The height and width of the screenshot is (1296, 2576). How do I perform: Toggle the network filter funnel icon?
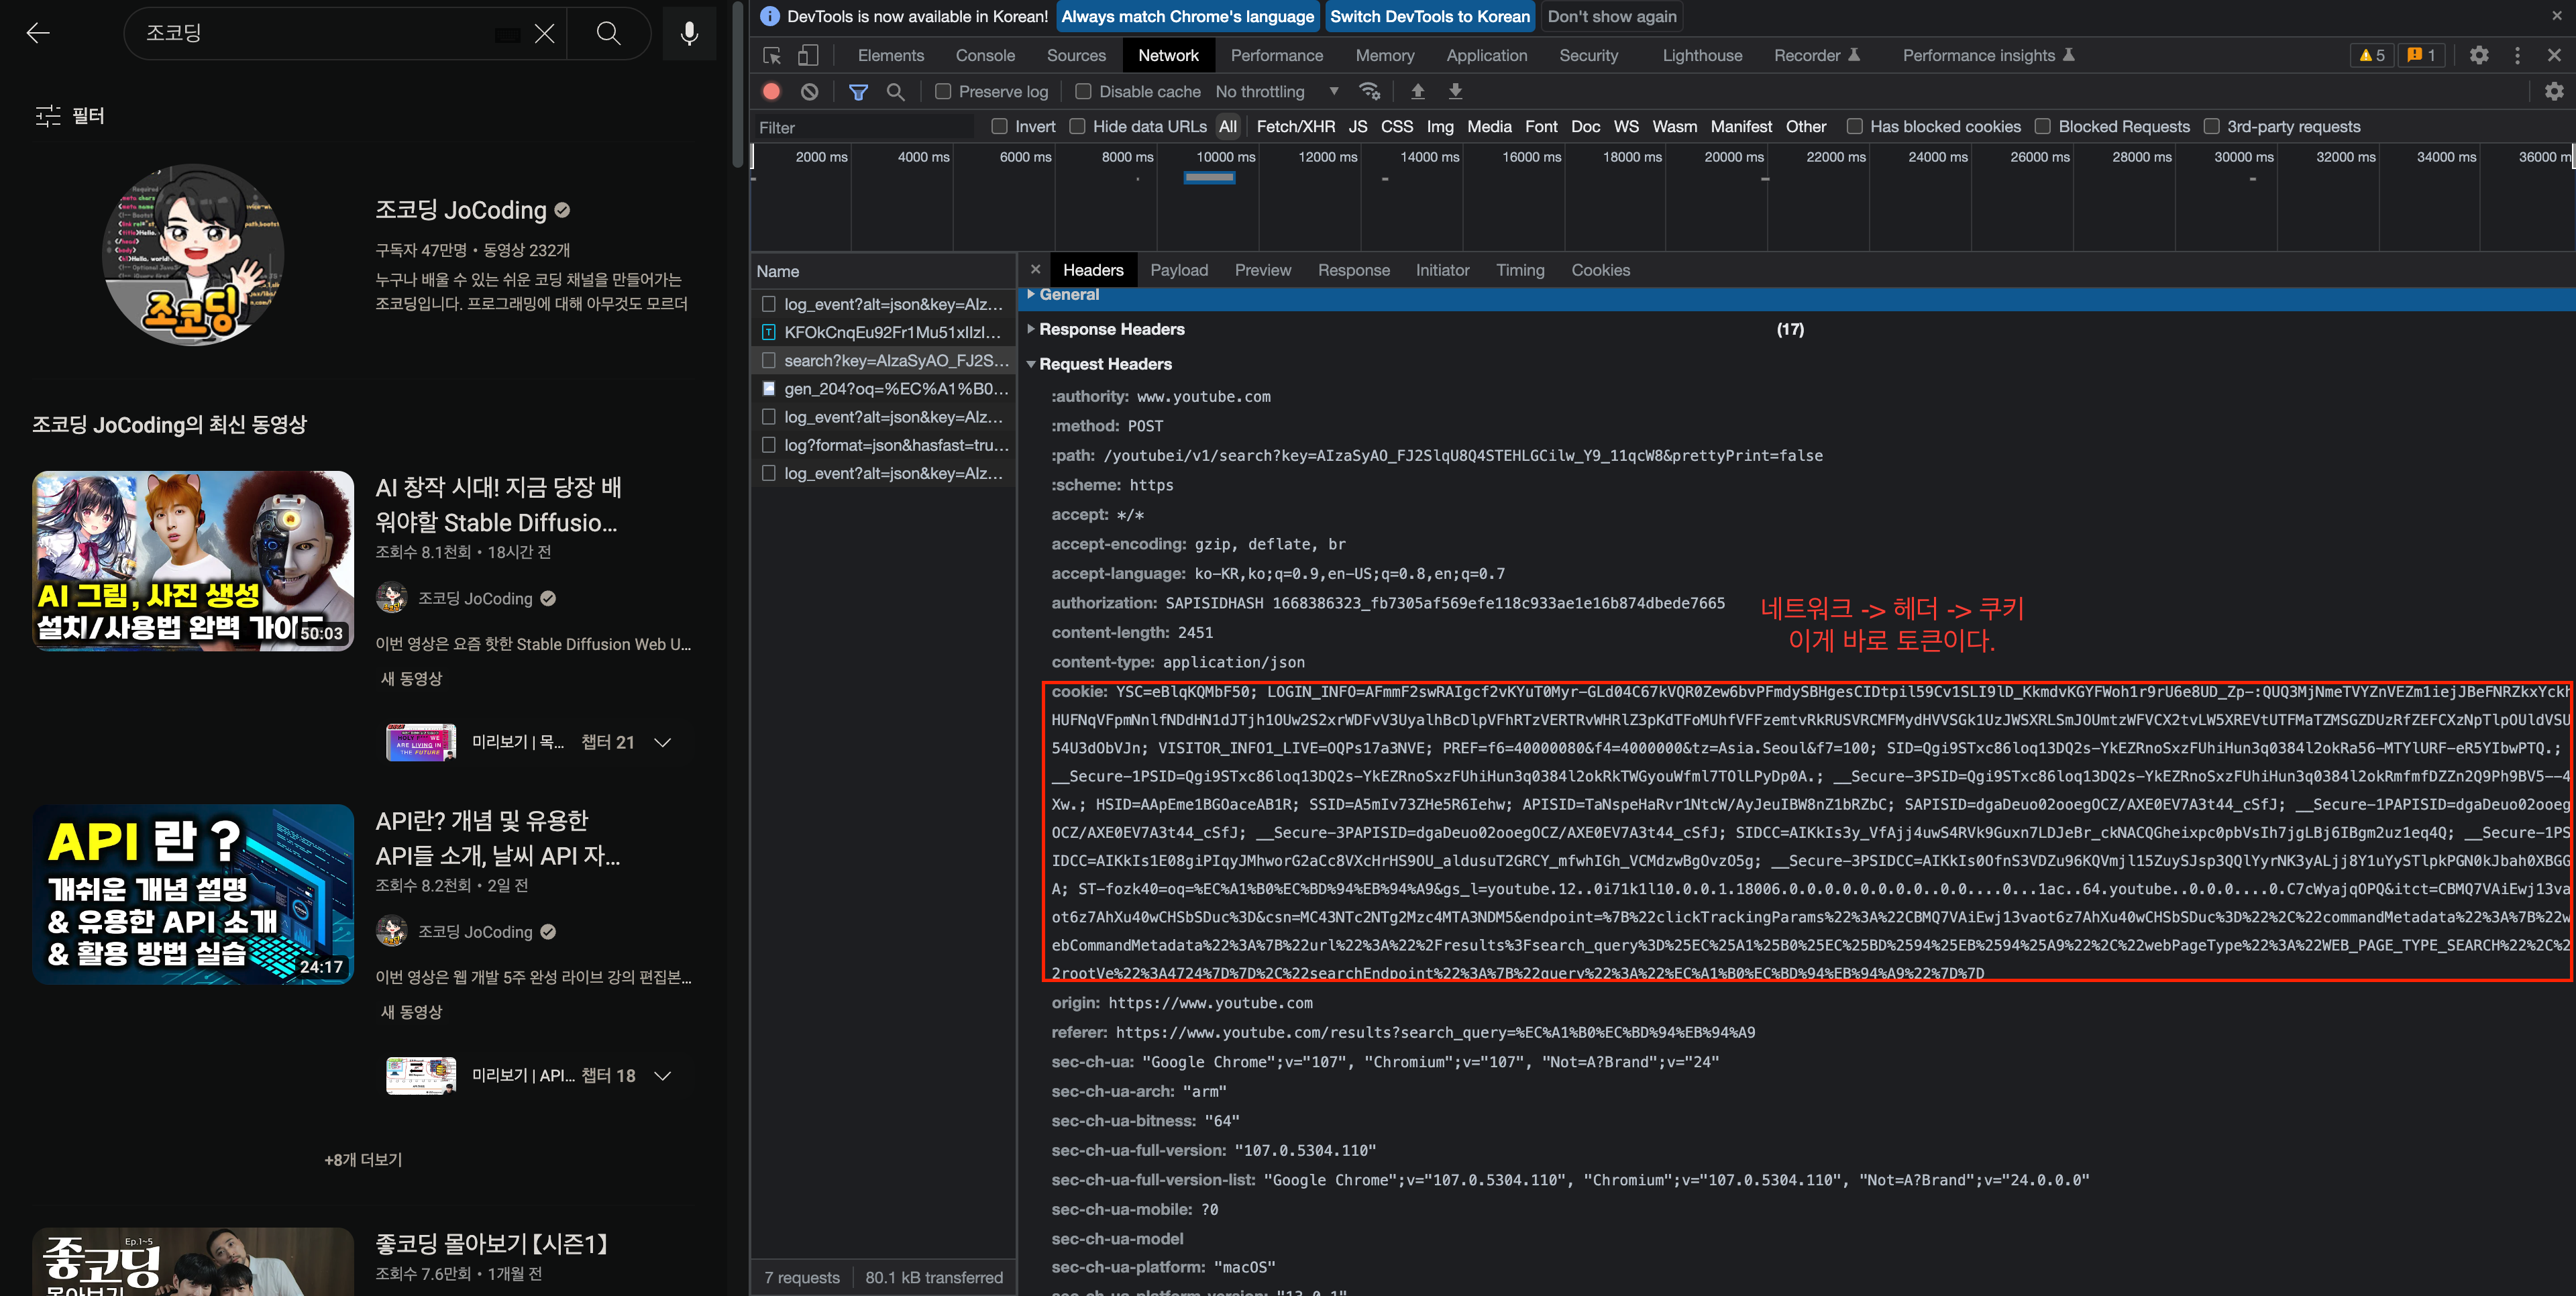[x=857, y=91]
